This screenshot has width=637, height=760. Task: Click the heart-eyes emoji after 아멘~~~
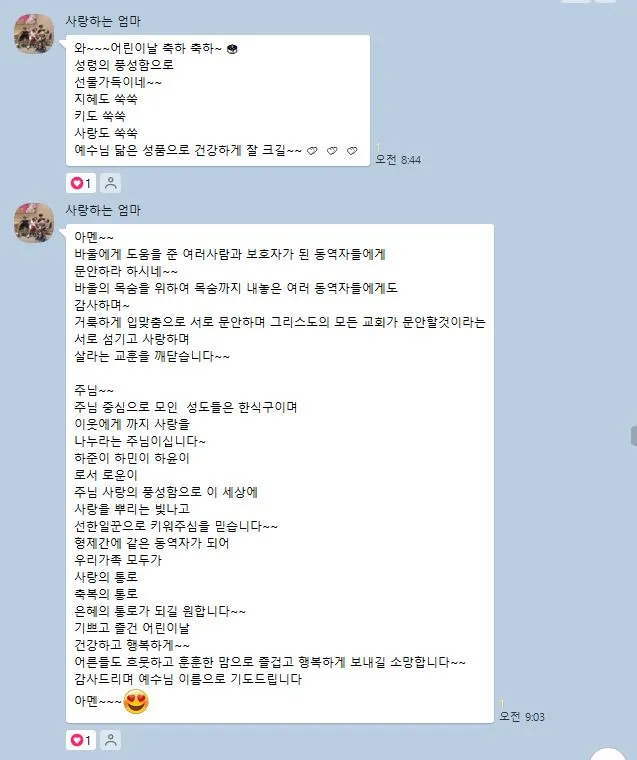(x=136, y=701)
